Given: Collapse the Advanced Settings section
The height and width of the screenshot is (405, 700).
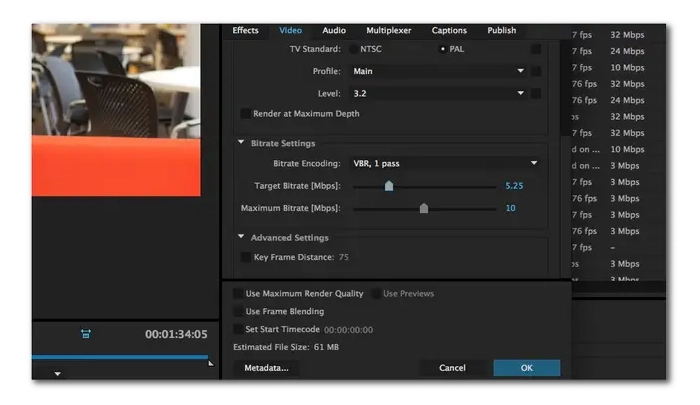Looking at the screenshot, I should (241, 237).
